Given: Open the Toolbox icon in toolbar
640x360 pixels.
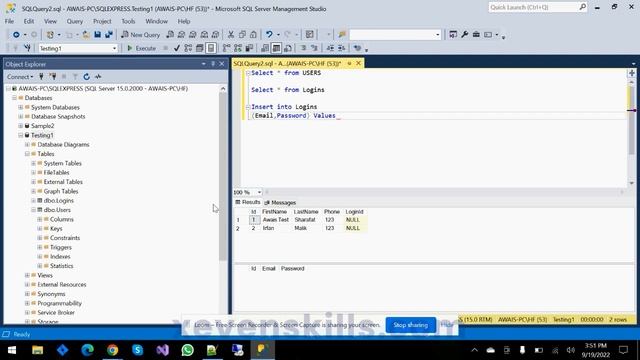Looking at the screenshot, I should pyautogui.click(x=476, y=35).
